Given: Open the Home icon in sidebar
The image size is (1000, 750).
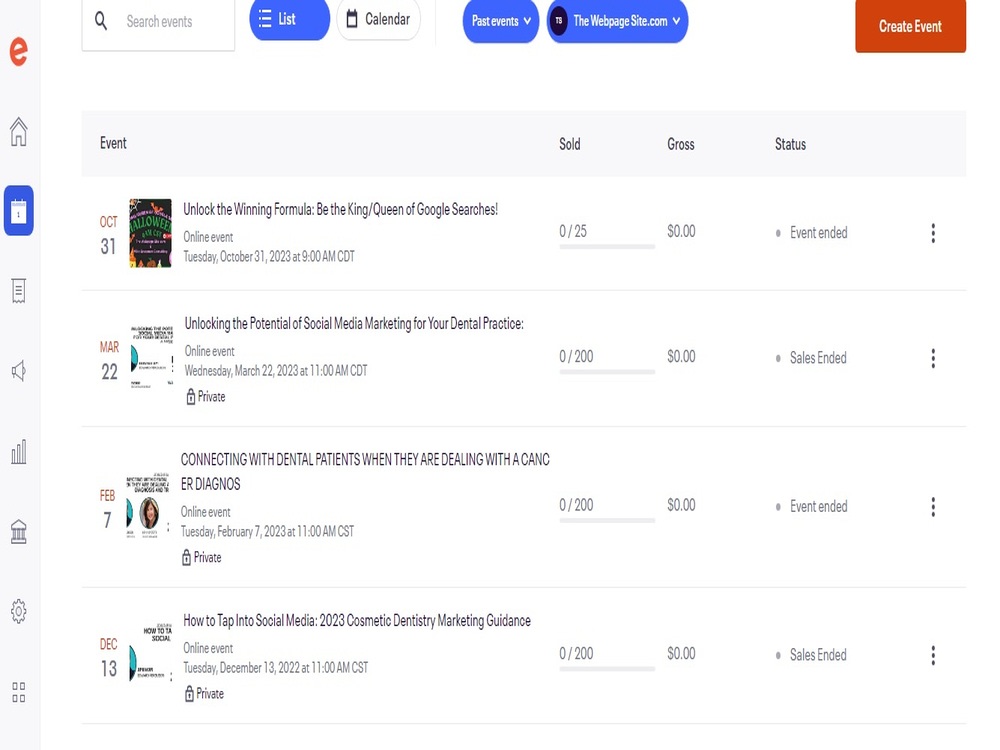Looking at the screenshot, I should click(18, 132).
